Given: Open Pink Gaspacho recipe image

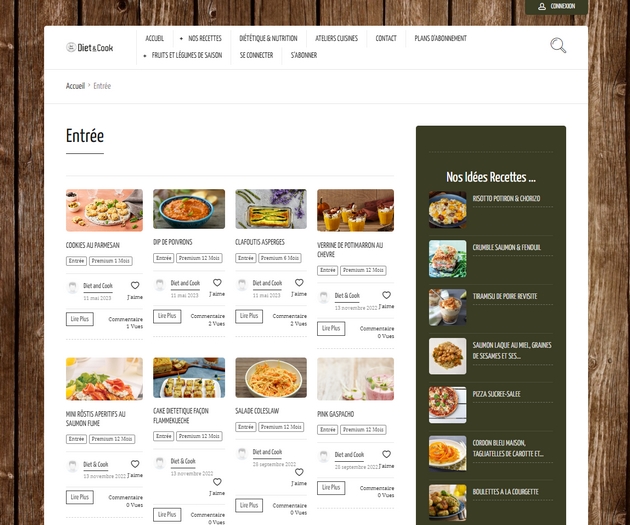Looking at the screenshot, I should (356, 379).
